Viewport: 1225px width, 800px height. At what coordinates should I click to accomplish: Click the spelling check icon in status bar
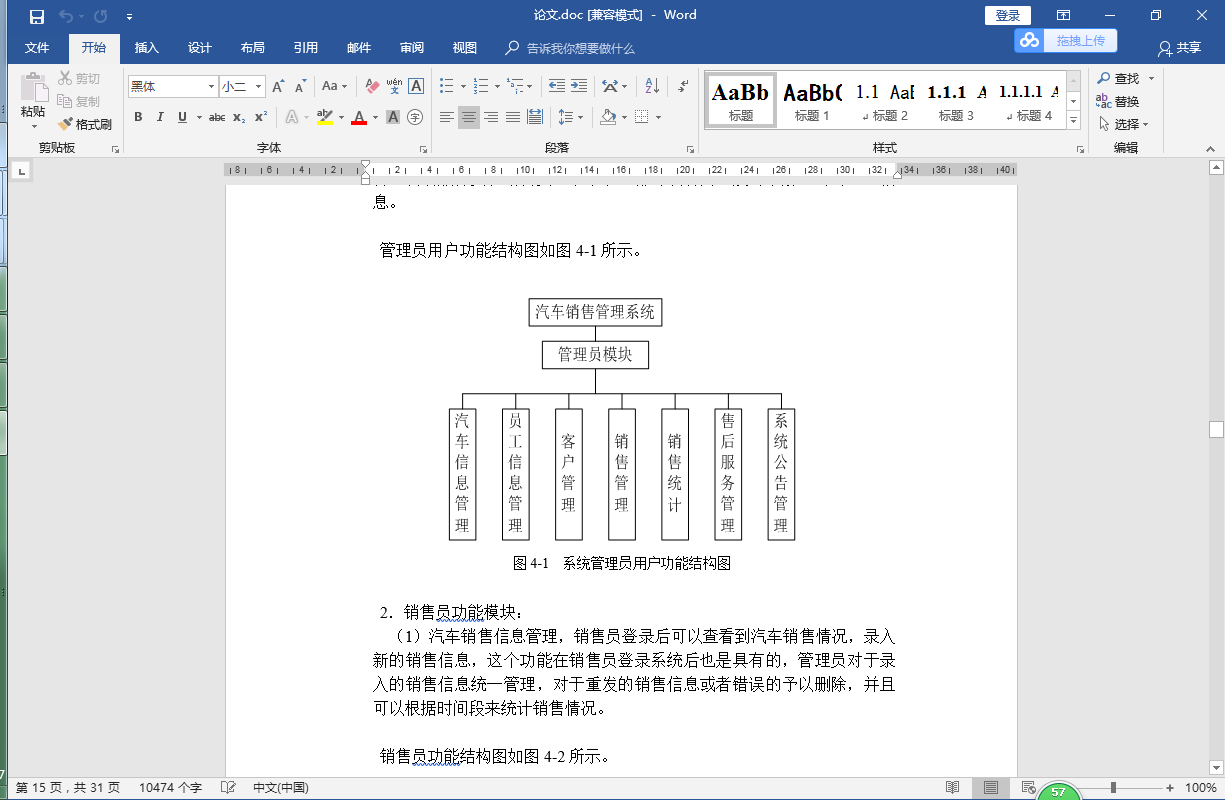click(228, 788)
